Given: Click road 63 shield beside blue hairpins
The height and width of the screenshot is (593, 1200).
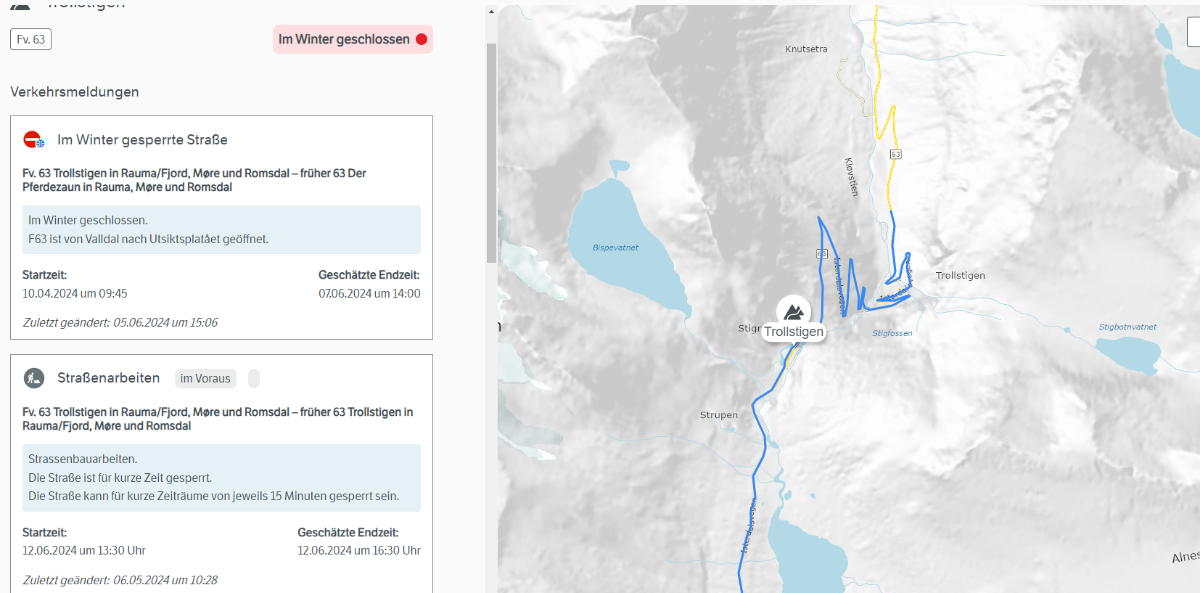Looking at the screenshot, I should (x=821, y=253).
